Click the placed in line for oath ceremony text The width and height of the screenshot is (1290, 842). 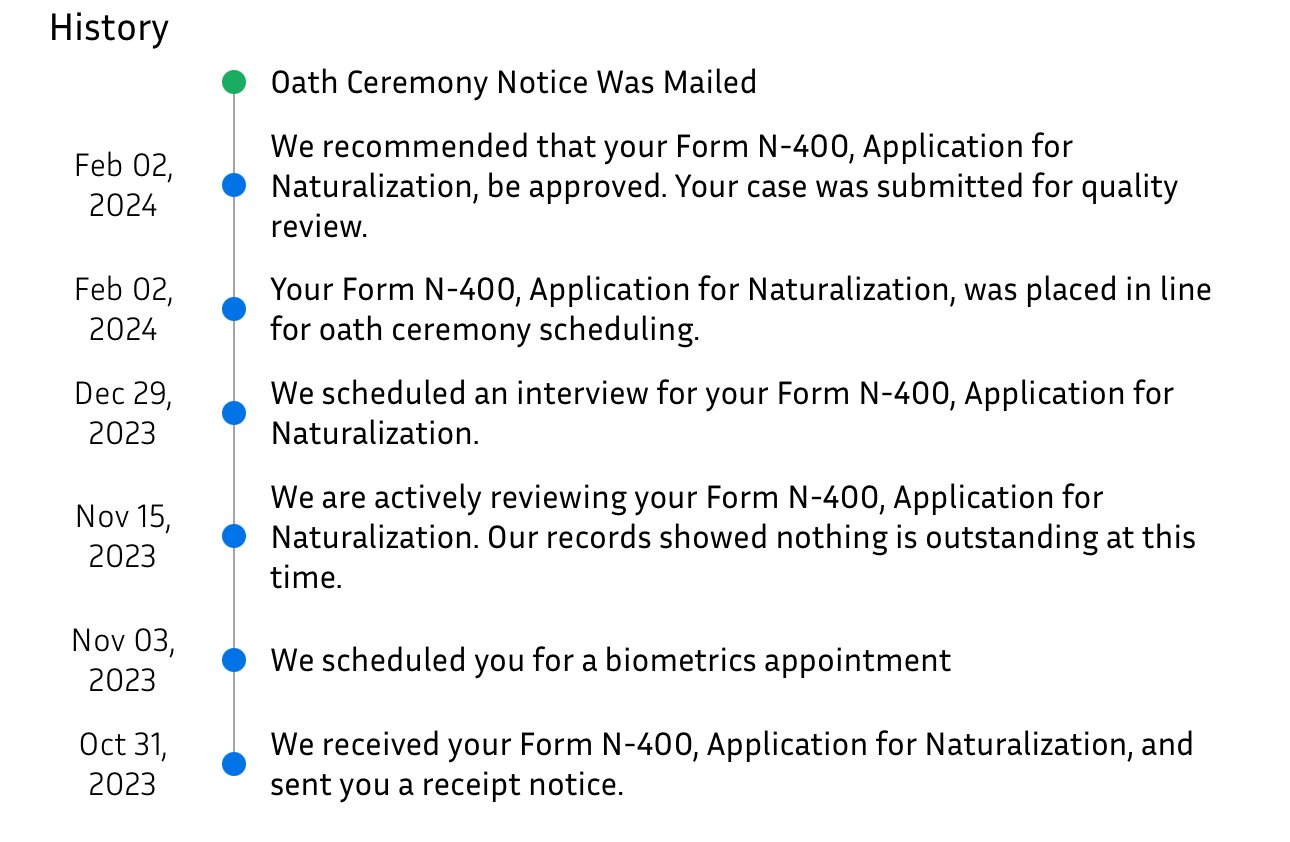click(x=740, y=310)
